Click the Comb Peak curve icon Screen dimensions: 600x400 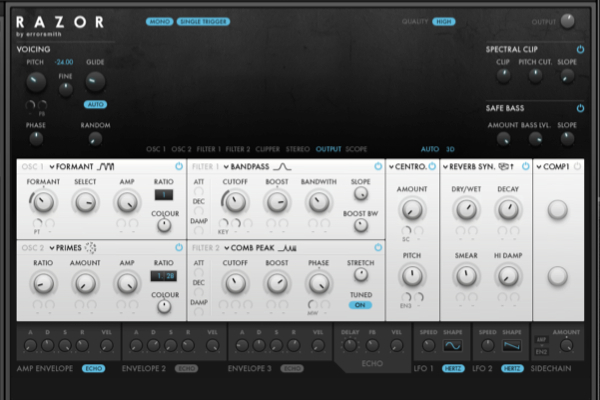pyautogui.click(x=287, y=248)
